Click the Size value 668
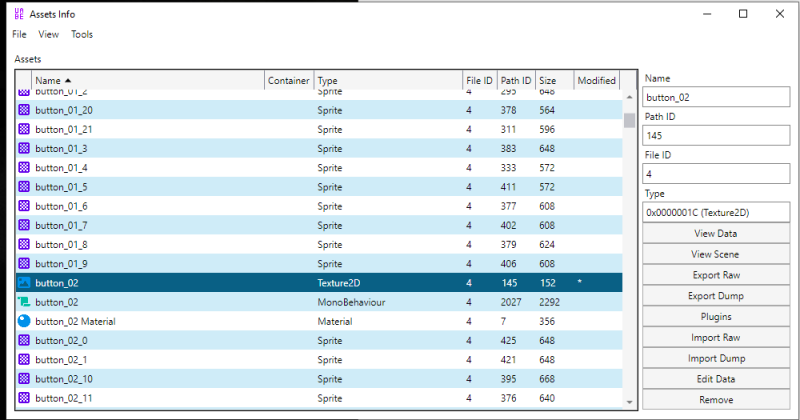This screenshot has height=420, width=800. [x=547, y=379]
